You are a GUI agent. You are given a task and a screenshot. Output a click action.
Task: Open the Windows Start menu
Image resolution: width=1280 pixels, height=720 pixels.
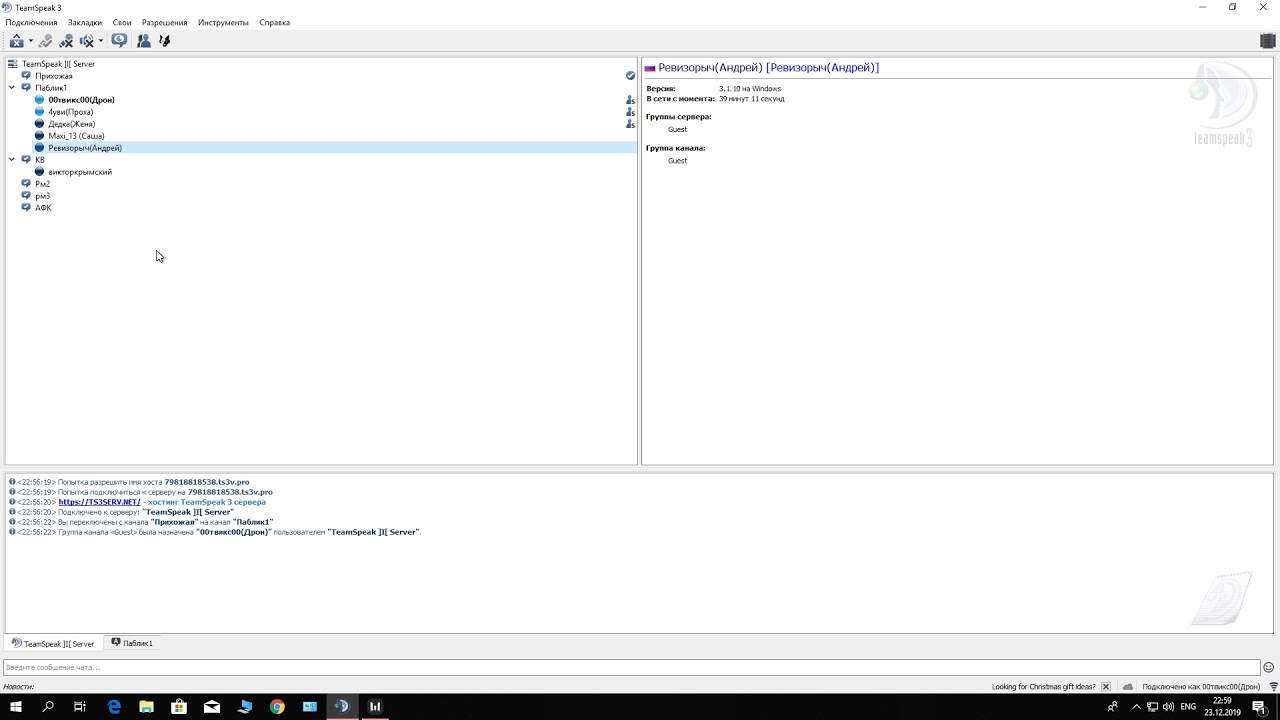pos(16,707)
